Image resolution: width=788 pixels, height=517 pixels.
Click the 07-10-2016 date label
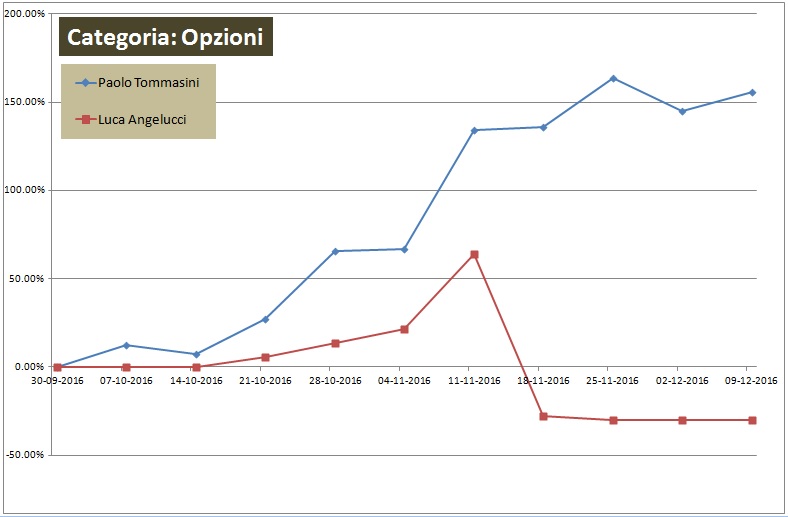click(126, 380)
